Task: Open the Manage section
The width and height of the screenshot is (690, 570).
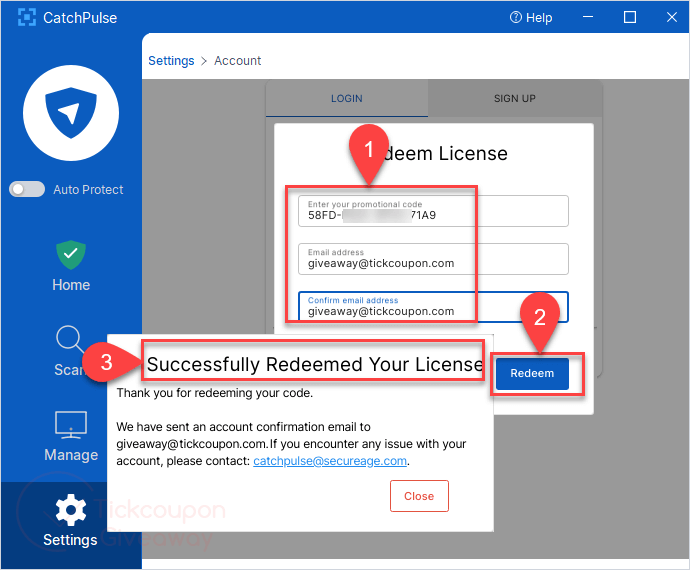Action: click(x=71, y=436)
